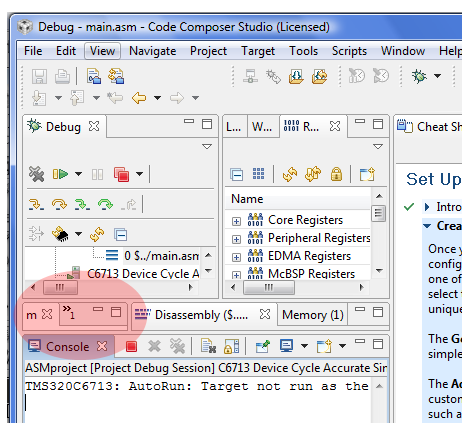Click the Print icon in main toolbar
468x432 pixels.
(62, 77)
